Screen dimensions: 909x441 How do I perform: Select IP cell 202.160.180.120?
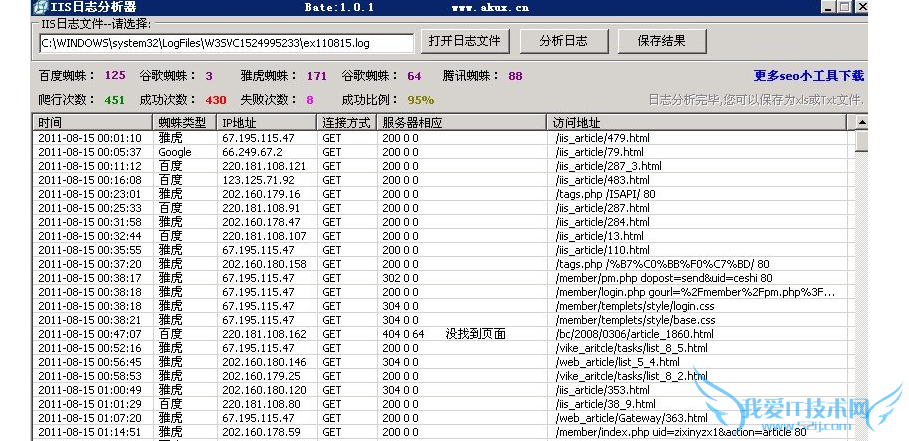tap(264, 390)
